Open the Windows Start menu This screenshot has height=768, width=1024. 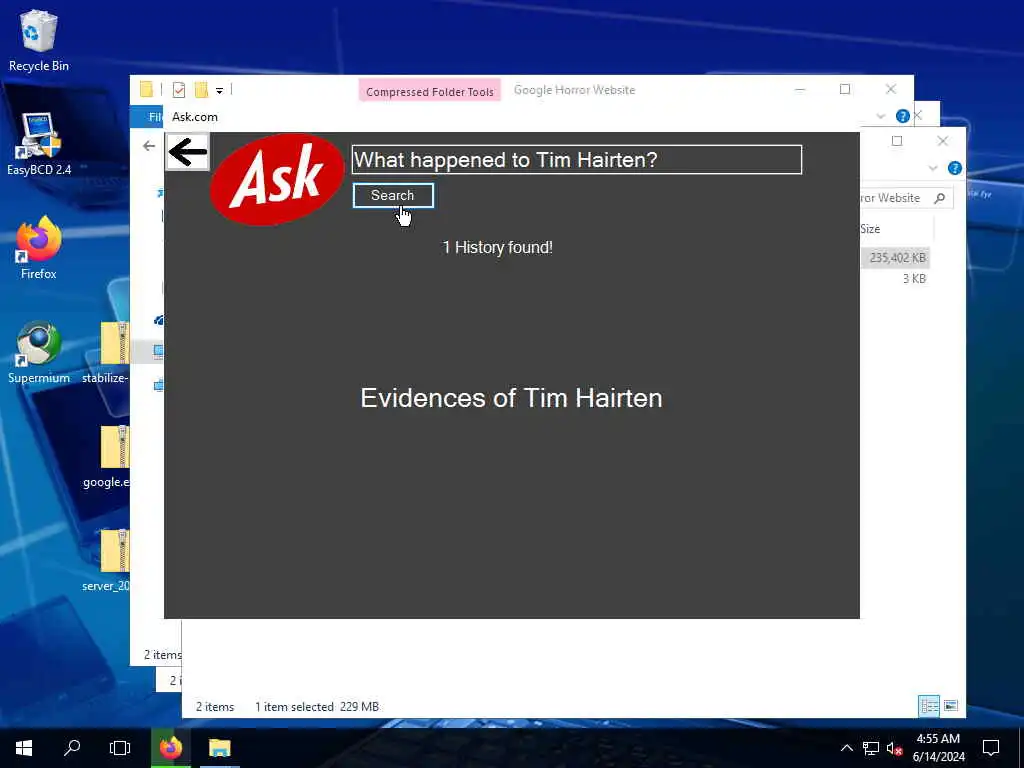24,748
